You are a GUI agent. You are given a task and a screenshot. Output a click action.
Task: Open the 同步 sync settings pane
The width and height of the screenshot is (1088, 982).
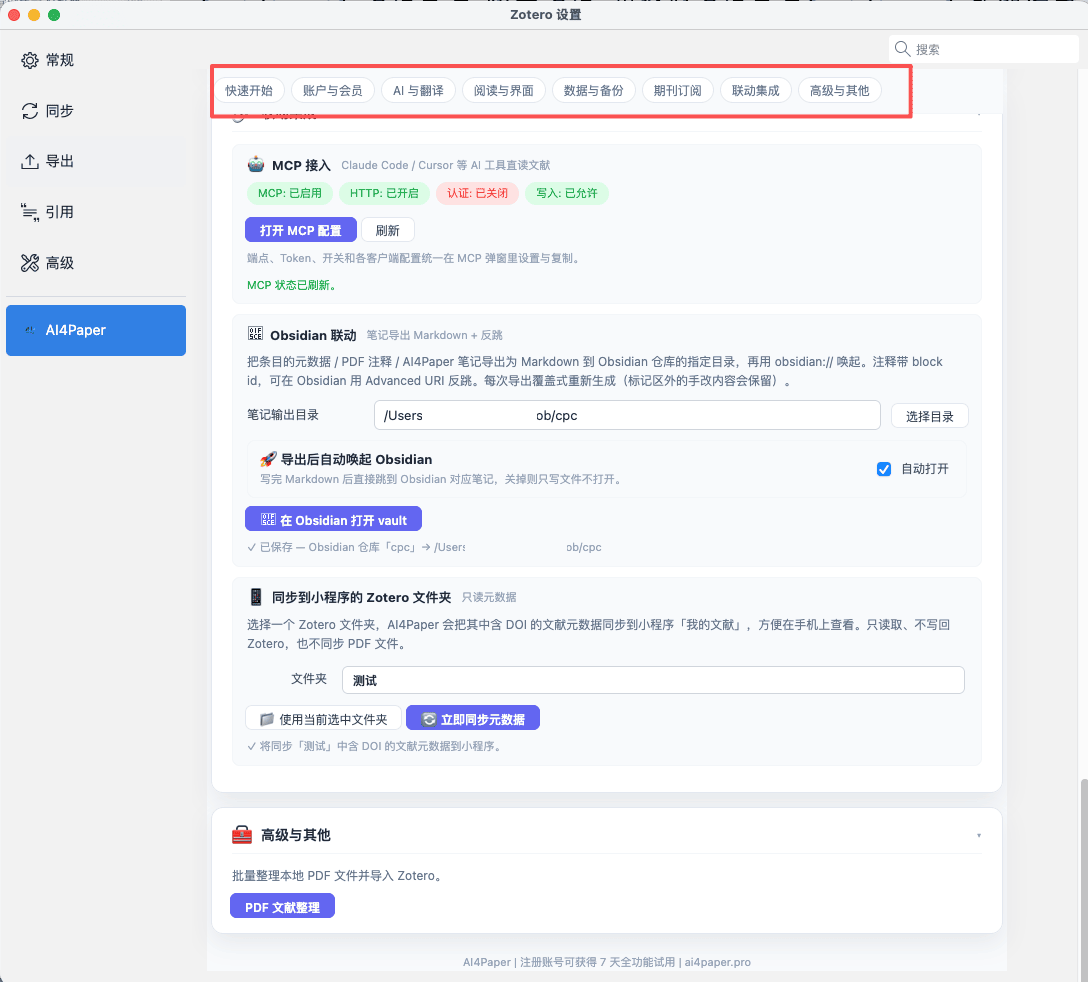click(96, 111)
